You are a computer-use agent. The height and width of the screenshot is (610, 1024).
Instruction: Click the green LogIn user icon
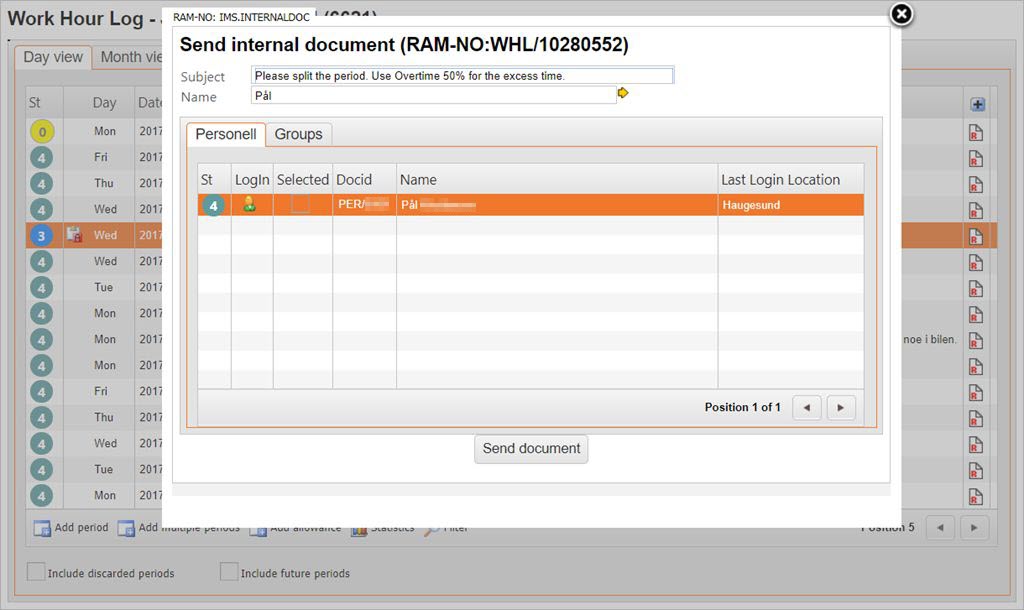[249, 205]
